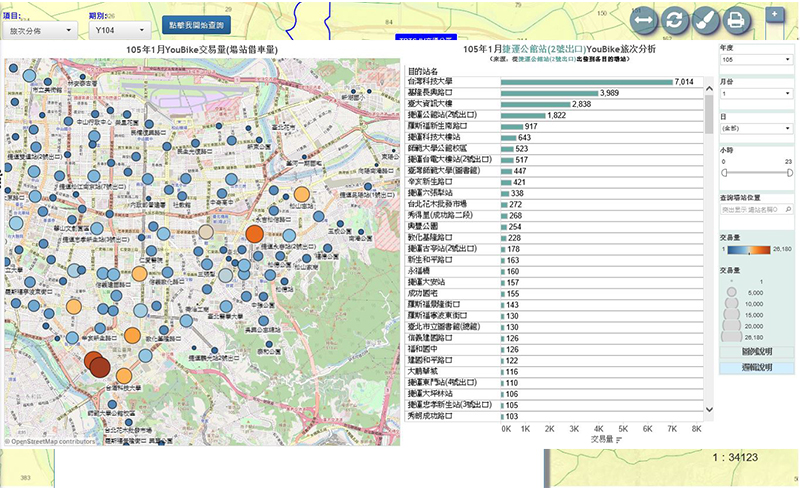Open the 旅次分佈 project dropdown

[40, 31]
